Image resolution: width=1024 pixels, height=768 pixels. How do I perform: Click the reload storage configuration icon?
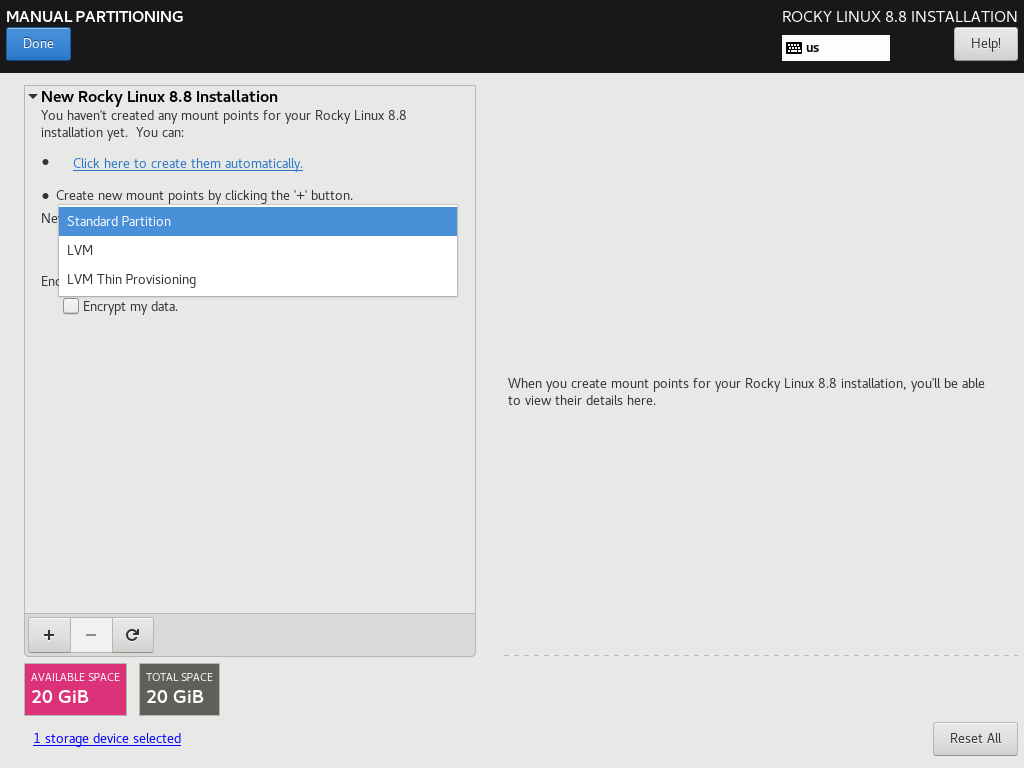pos(132,634)
